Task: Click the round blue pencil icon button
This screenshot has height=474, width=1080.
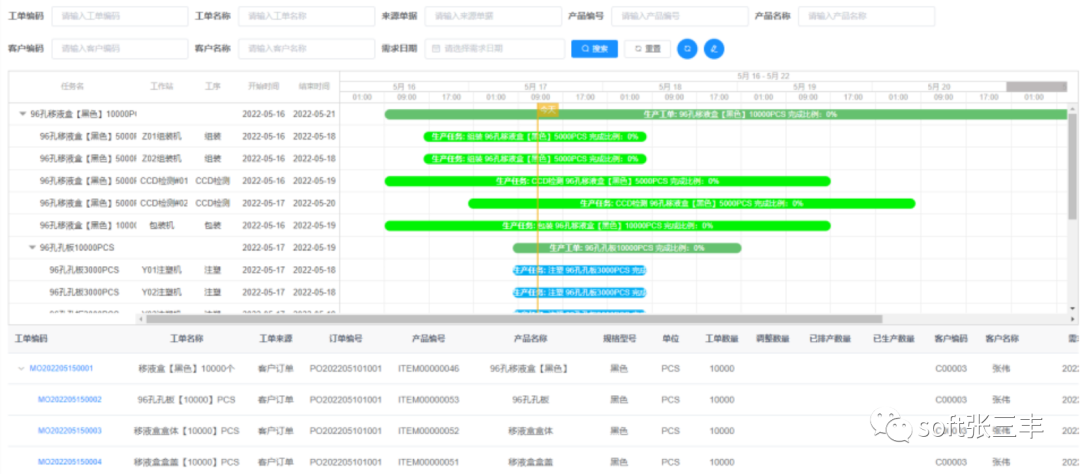Action: click(714, 48)
